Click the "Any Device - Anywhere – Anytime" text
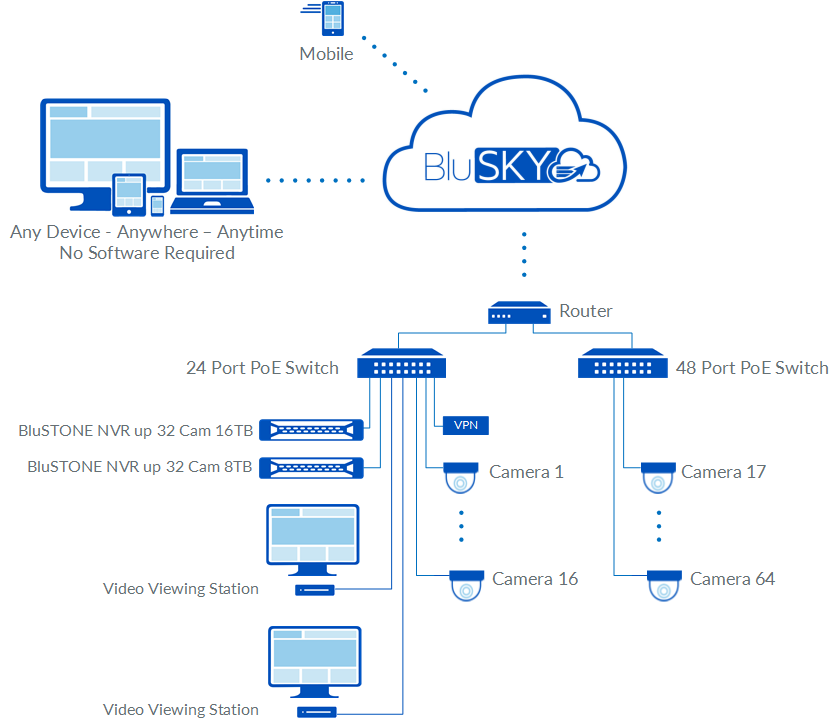This screenshot has height=727, width=839. [147, 232]
